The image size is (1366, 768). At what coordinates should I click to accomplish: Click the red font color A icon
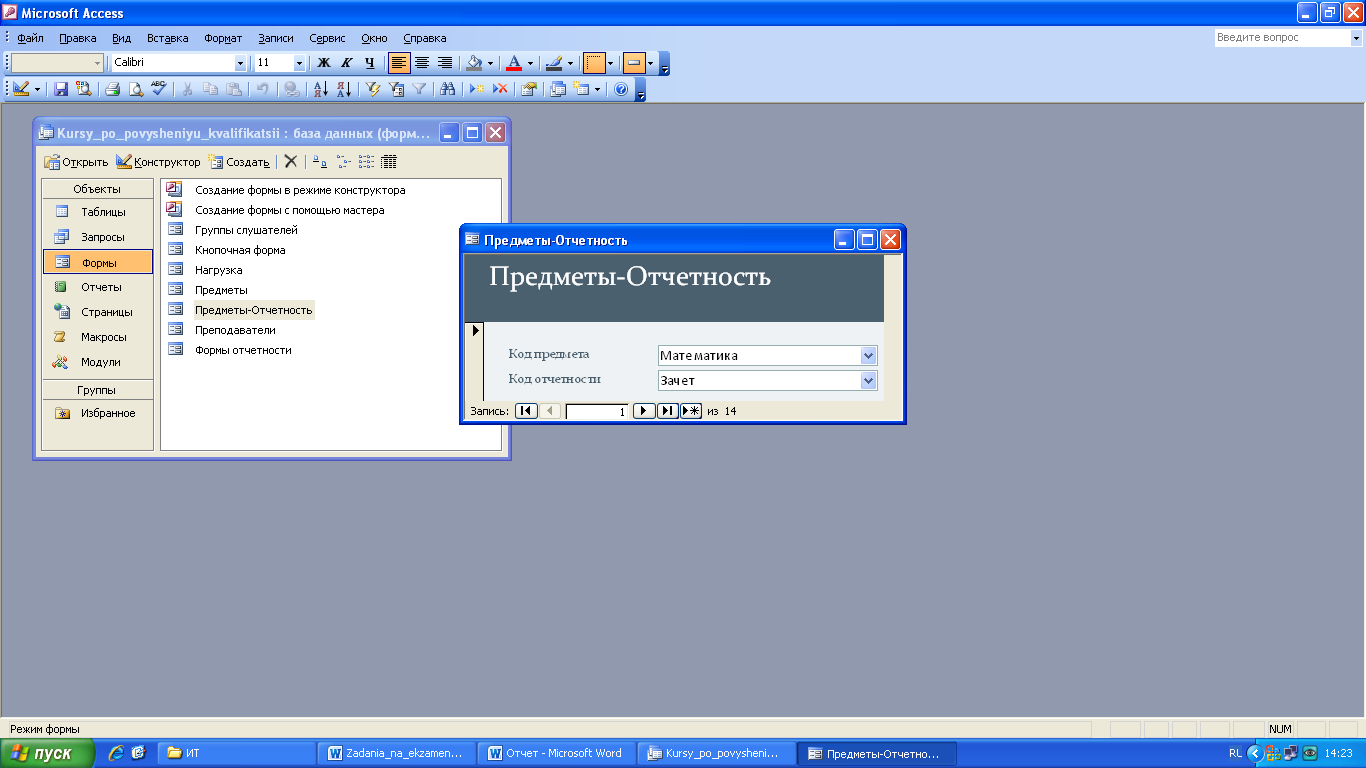(514, 63)
